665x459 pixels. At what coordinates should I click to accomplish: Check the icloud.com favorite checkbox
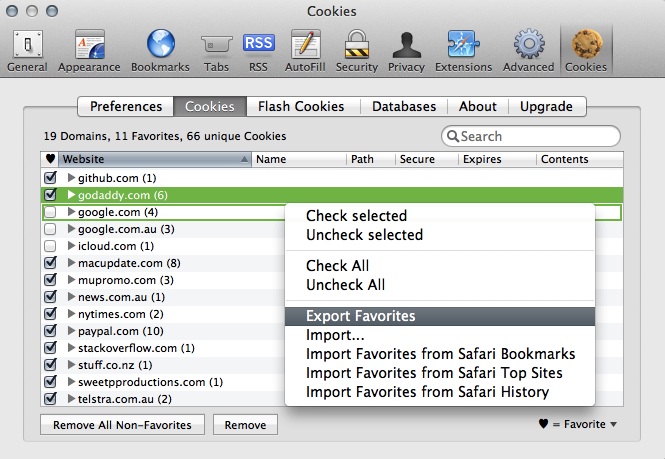50,246
